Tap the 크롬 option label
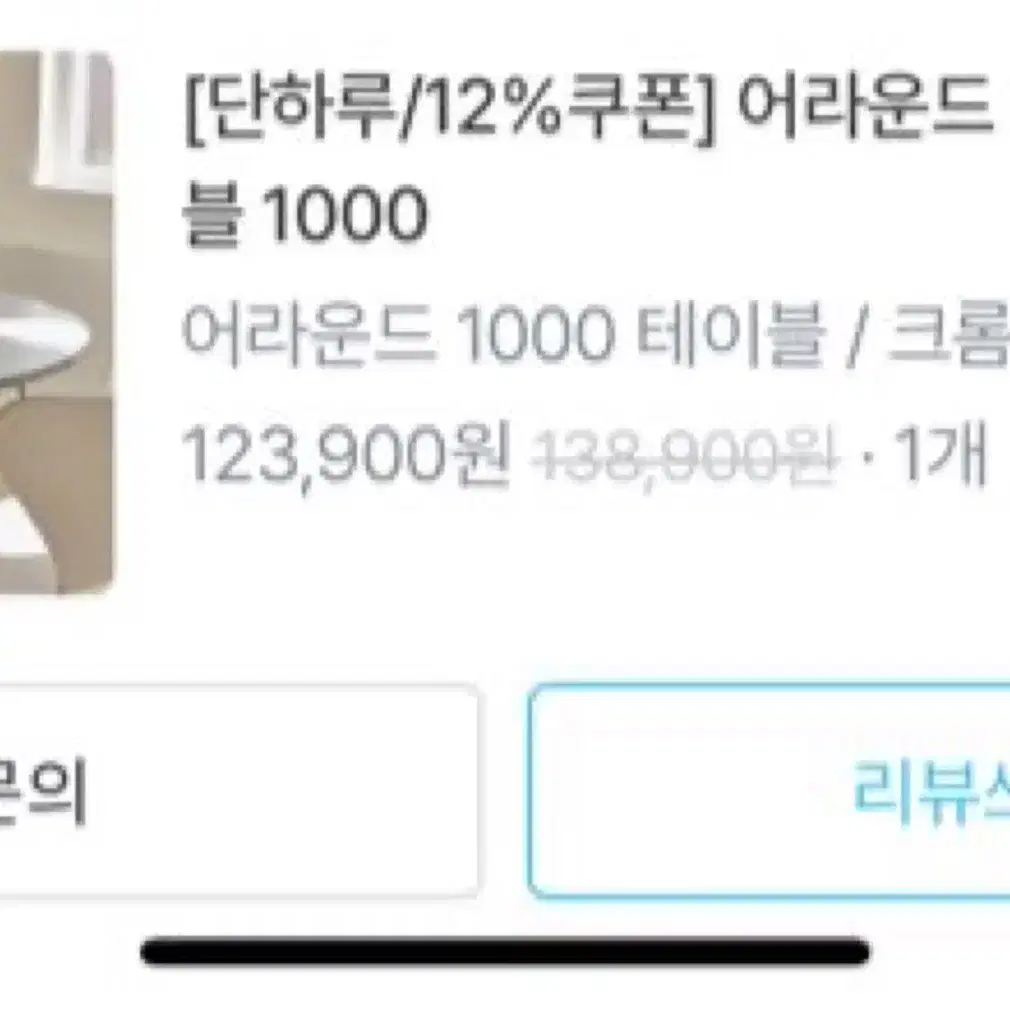The image size is (1010, 1010). tap(948, 334)
